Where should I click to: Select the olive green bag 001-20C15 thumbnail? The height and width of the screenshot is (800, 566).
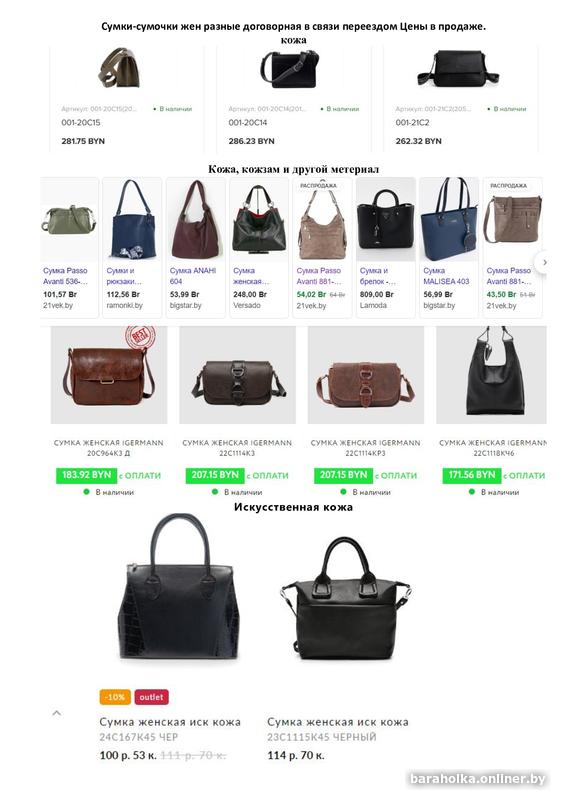pos(120,68)
